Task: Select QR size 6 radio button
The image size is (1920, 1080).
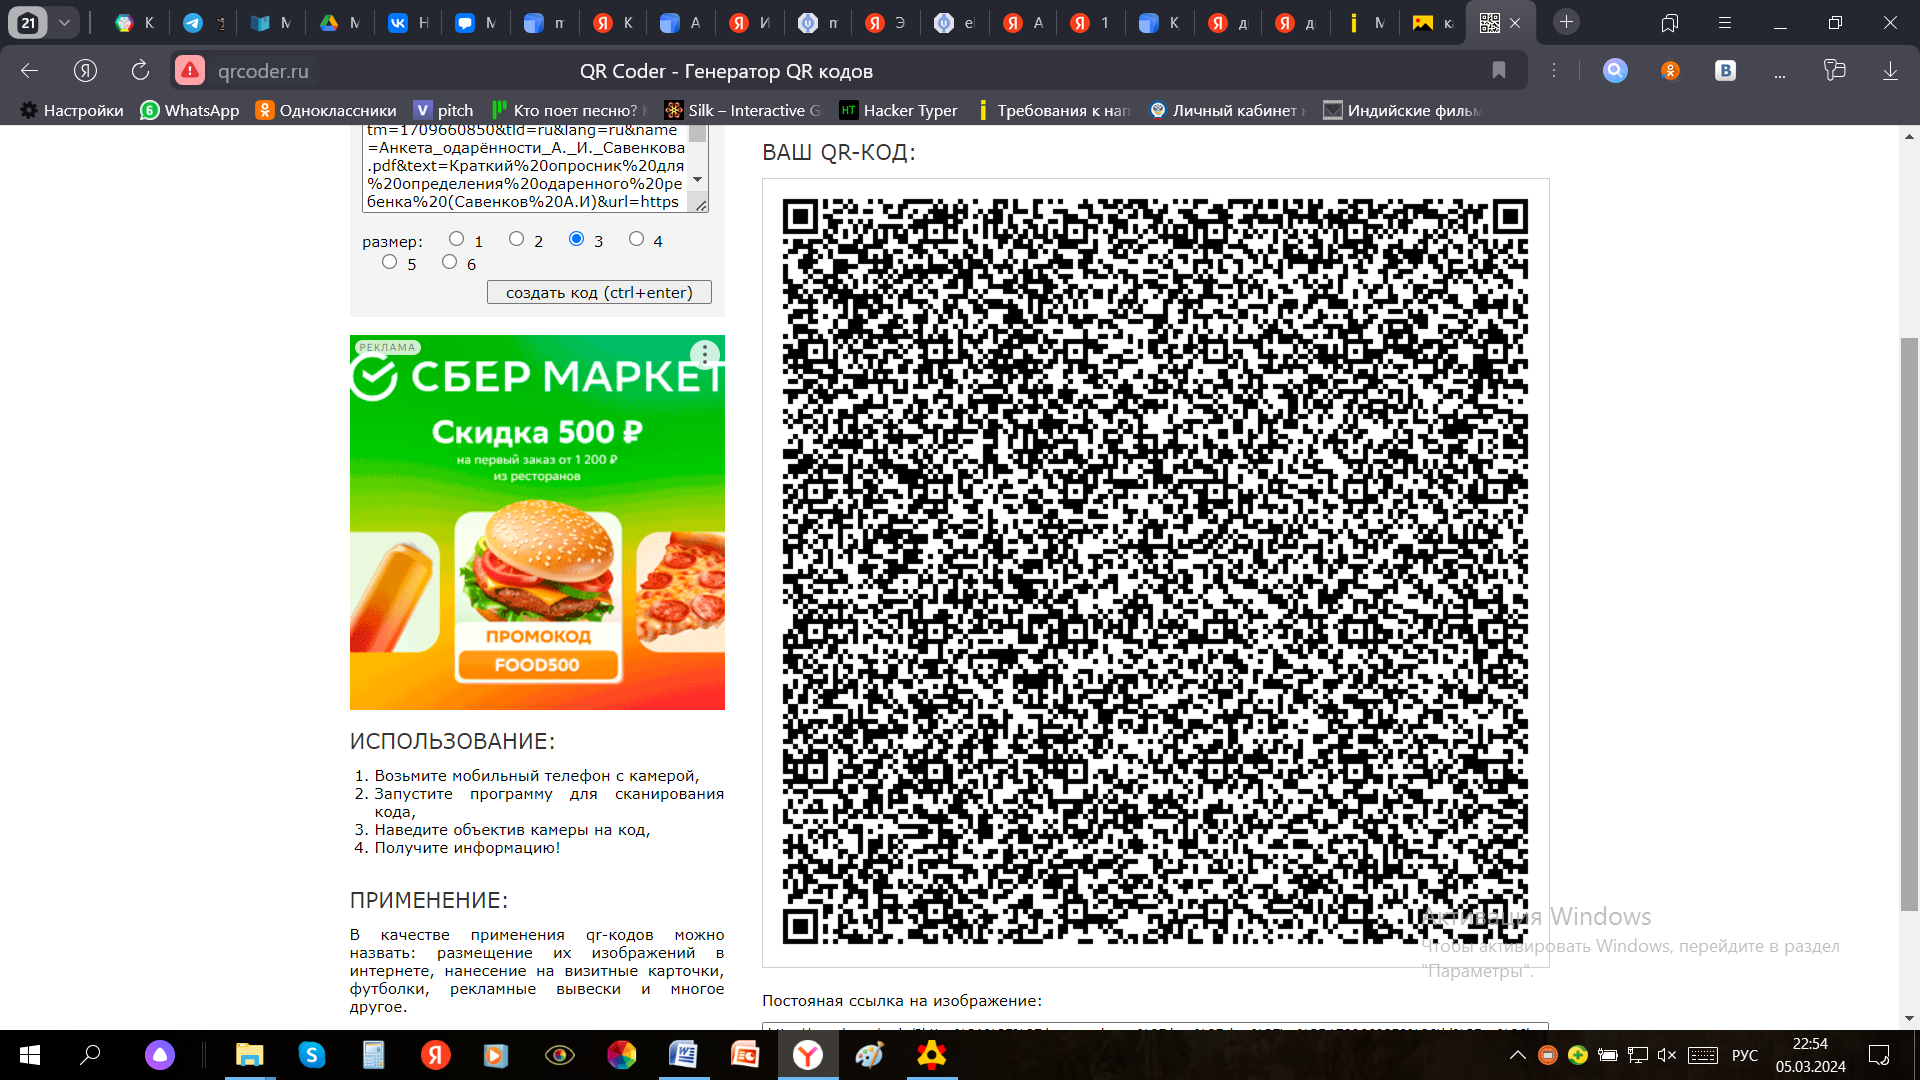Action: click(449, 262)
